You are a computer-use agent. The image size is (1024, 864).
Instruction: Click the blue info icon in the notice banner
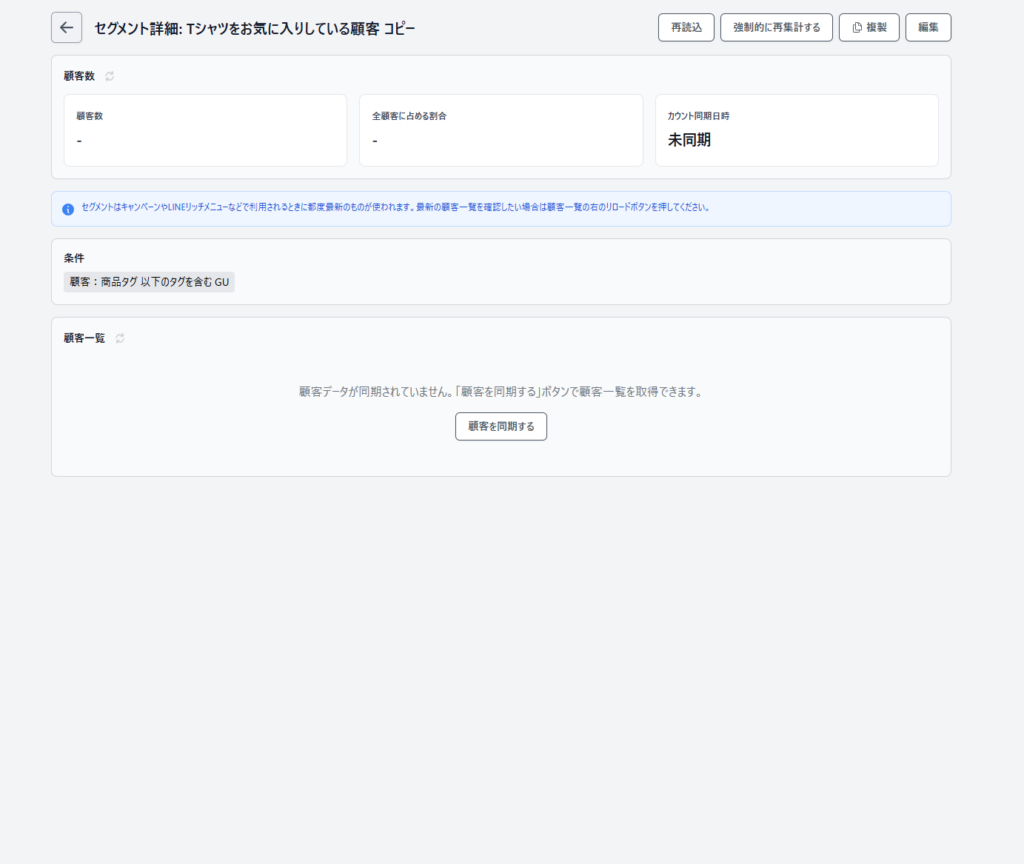pyautogui.click(x=68, y=209)
